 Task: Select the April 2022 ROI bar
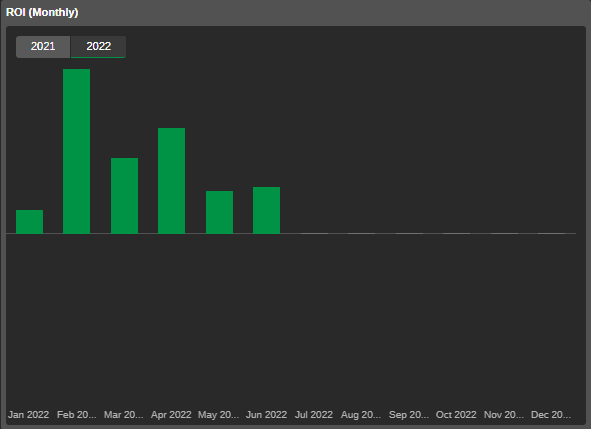(171, 181)
